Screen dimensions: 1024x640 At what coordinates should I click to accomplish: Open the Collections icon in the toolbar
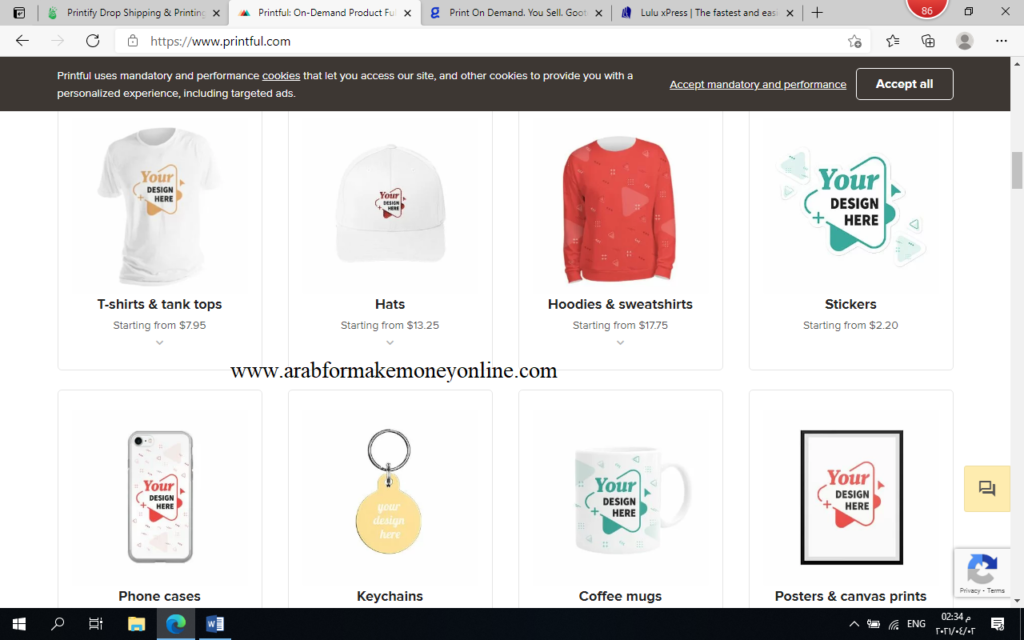[x=928, y=41]
